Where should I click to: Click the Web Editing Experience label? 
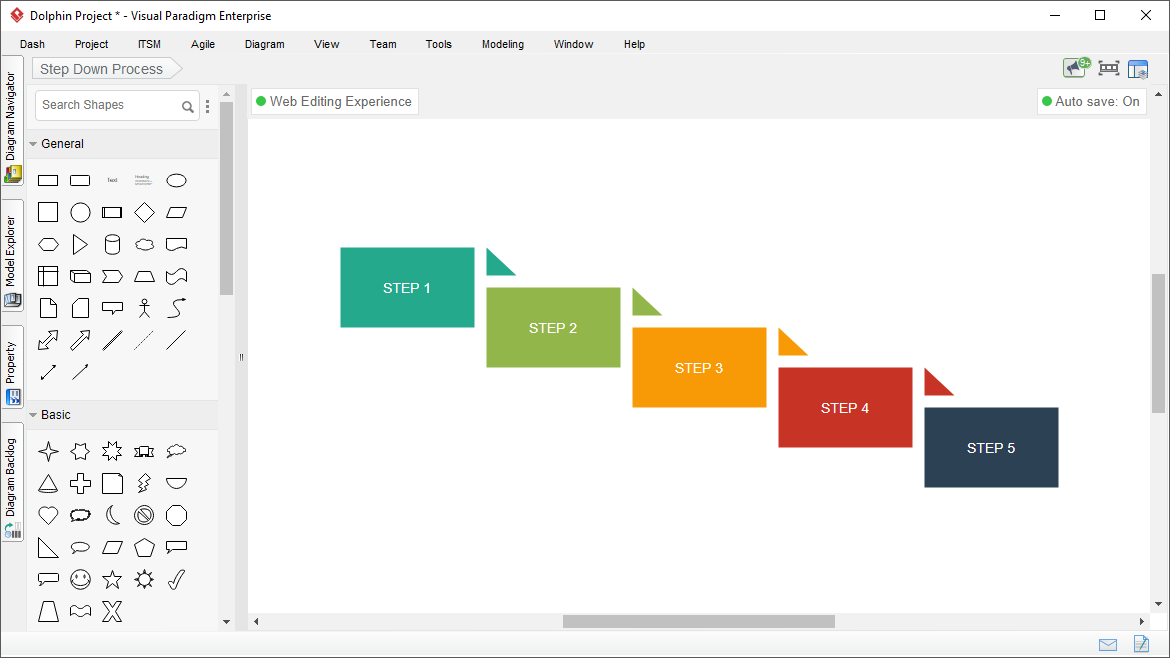coord(335,101)
